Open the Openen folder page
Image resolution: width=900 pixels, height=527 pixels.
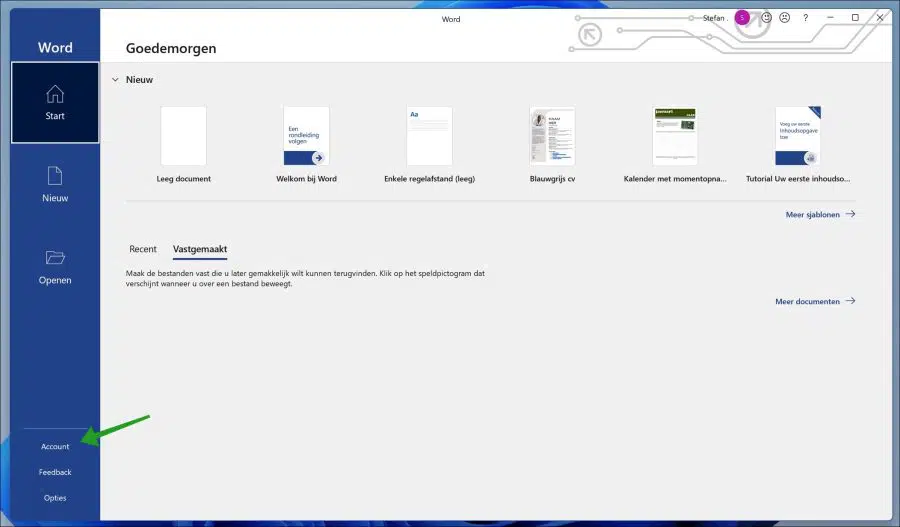point(55,267)
